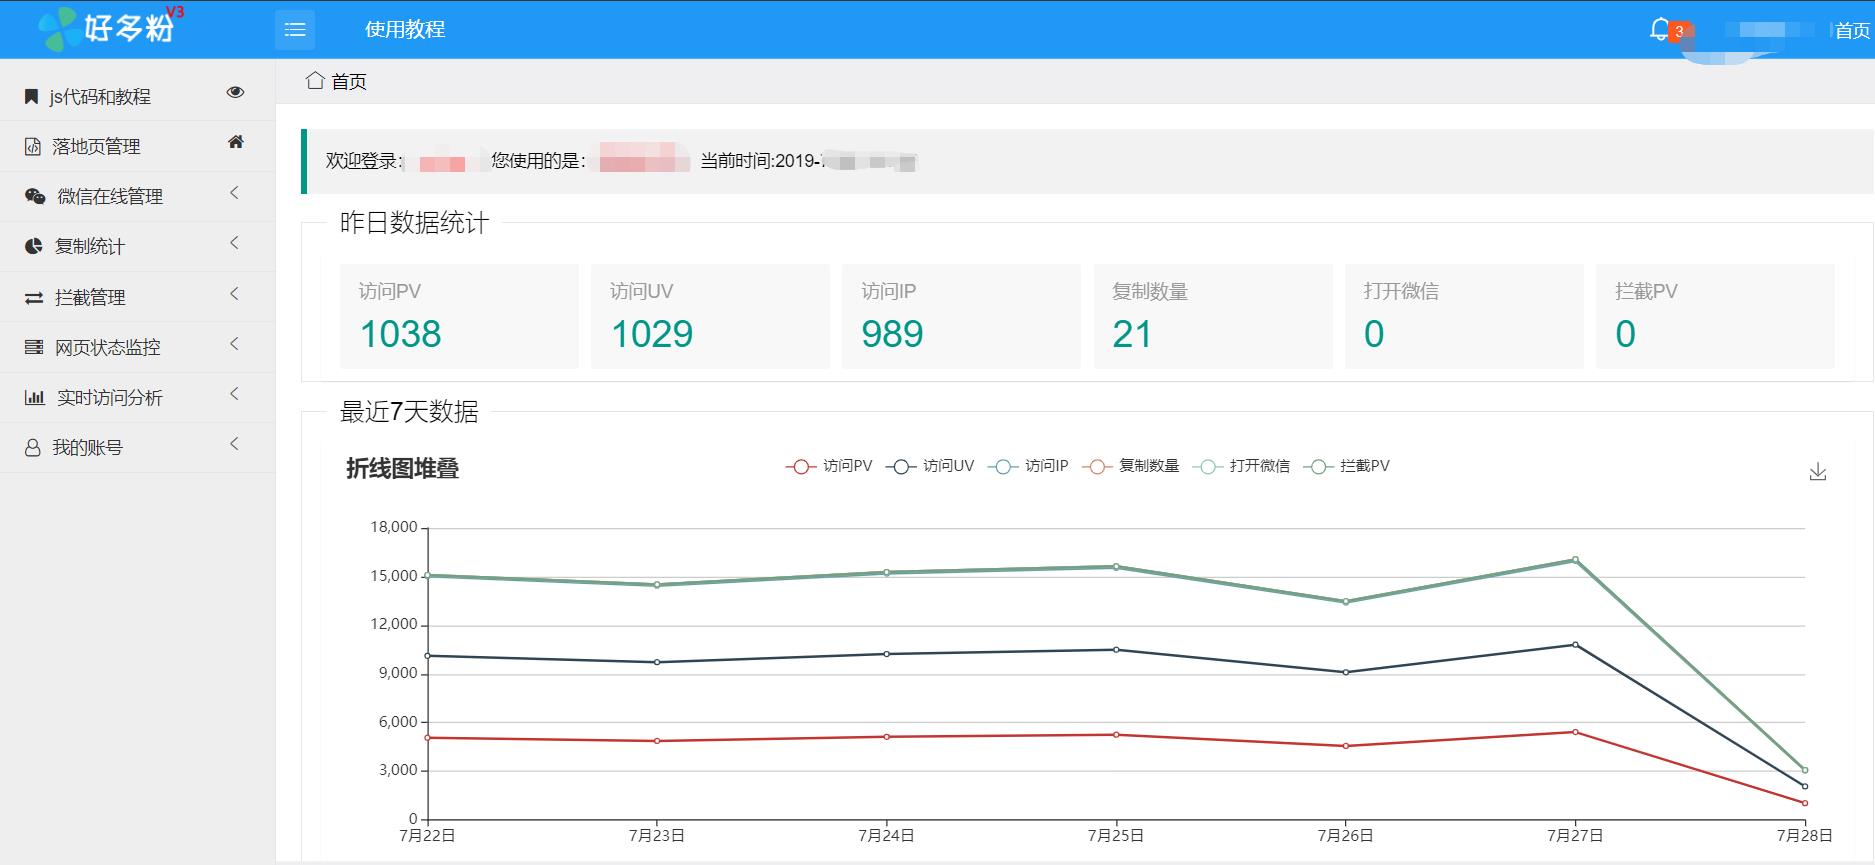The width and height of the screenshot is (1875, 865).
Task: Click the user icon beside 我的账号
Action: pyautogui.click(x=33, y=448)
